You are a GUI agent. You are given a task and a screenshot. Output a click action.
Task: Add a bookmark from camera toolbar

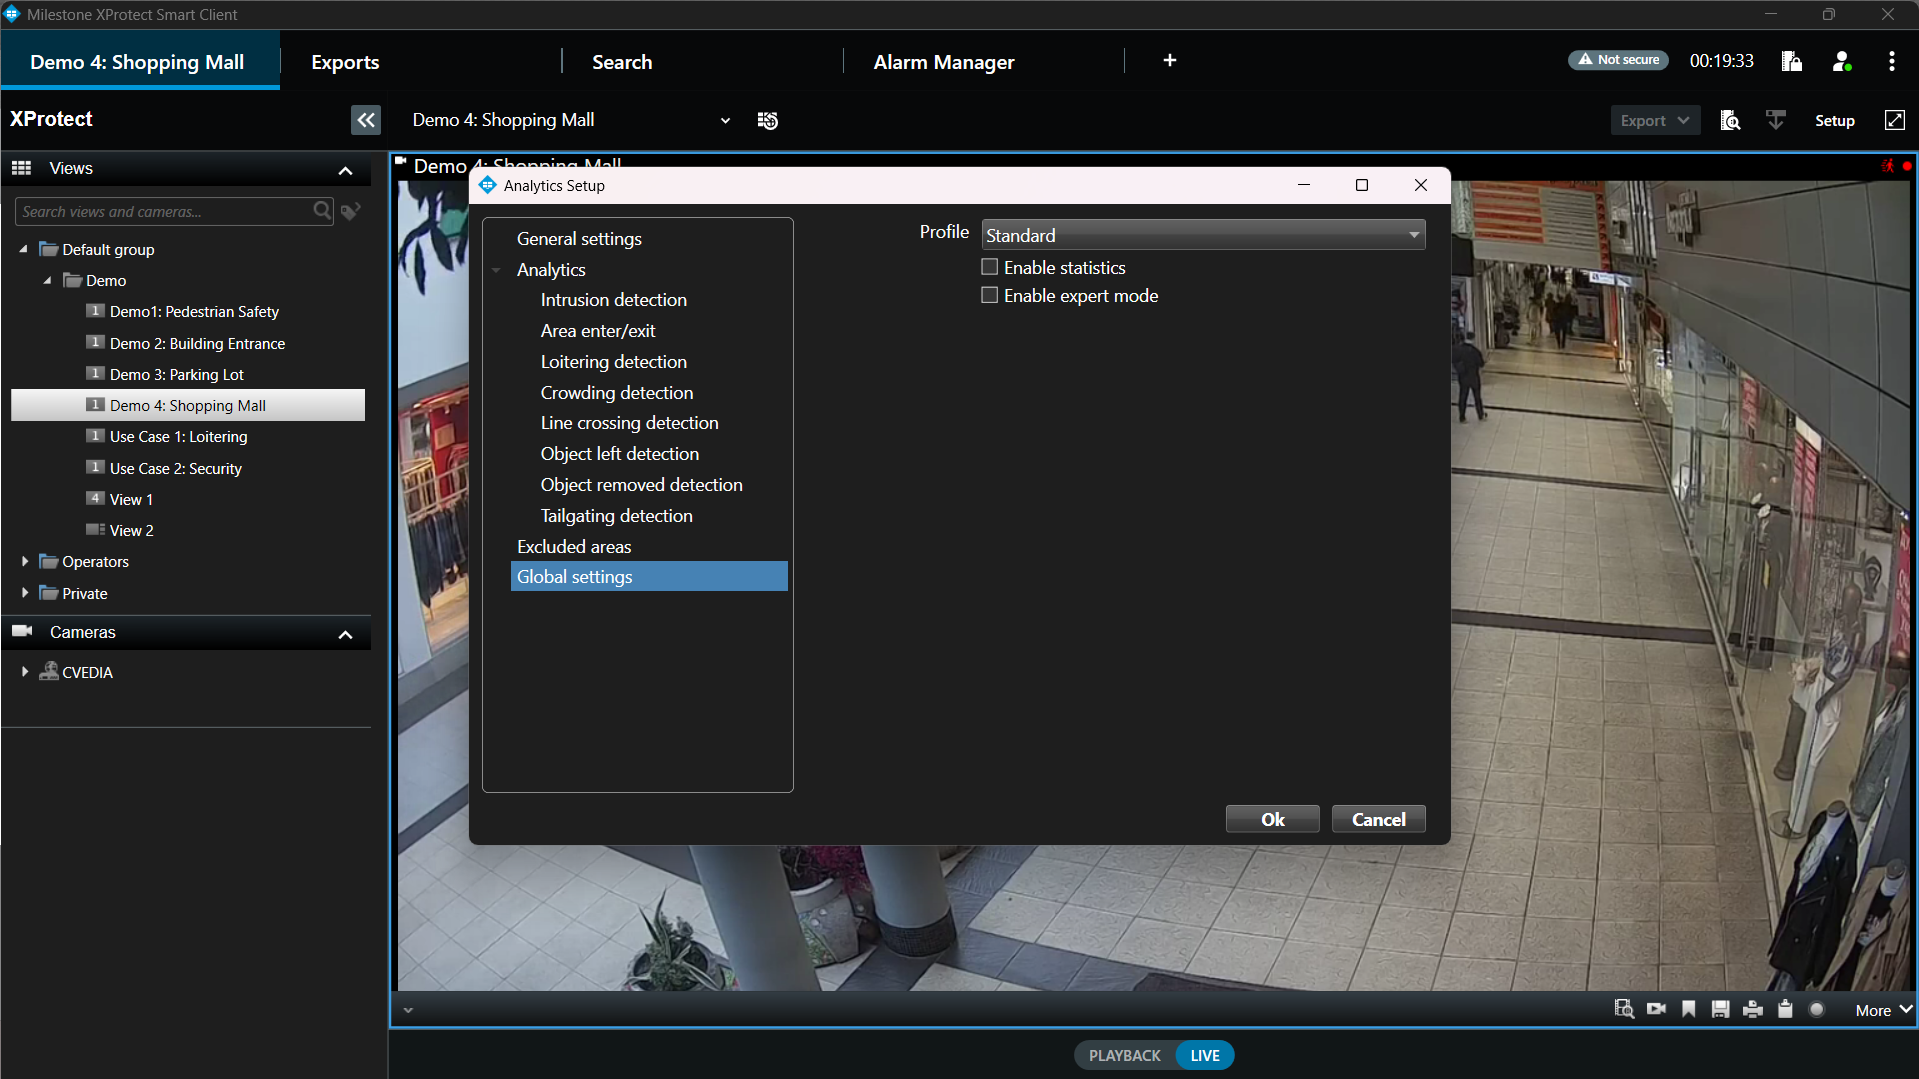(1689, 1009)
